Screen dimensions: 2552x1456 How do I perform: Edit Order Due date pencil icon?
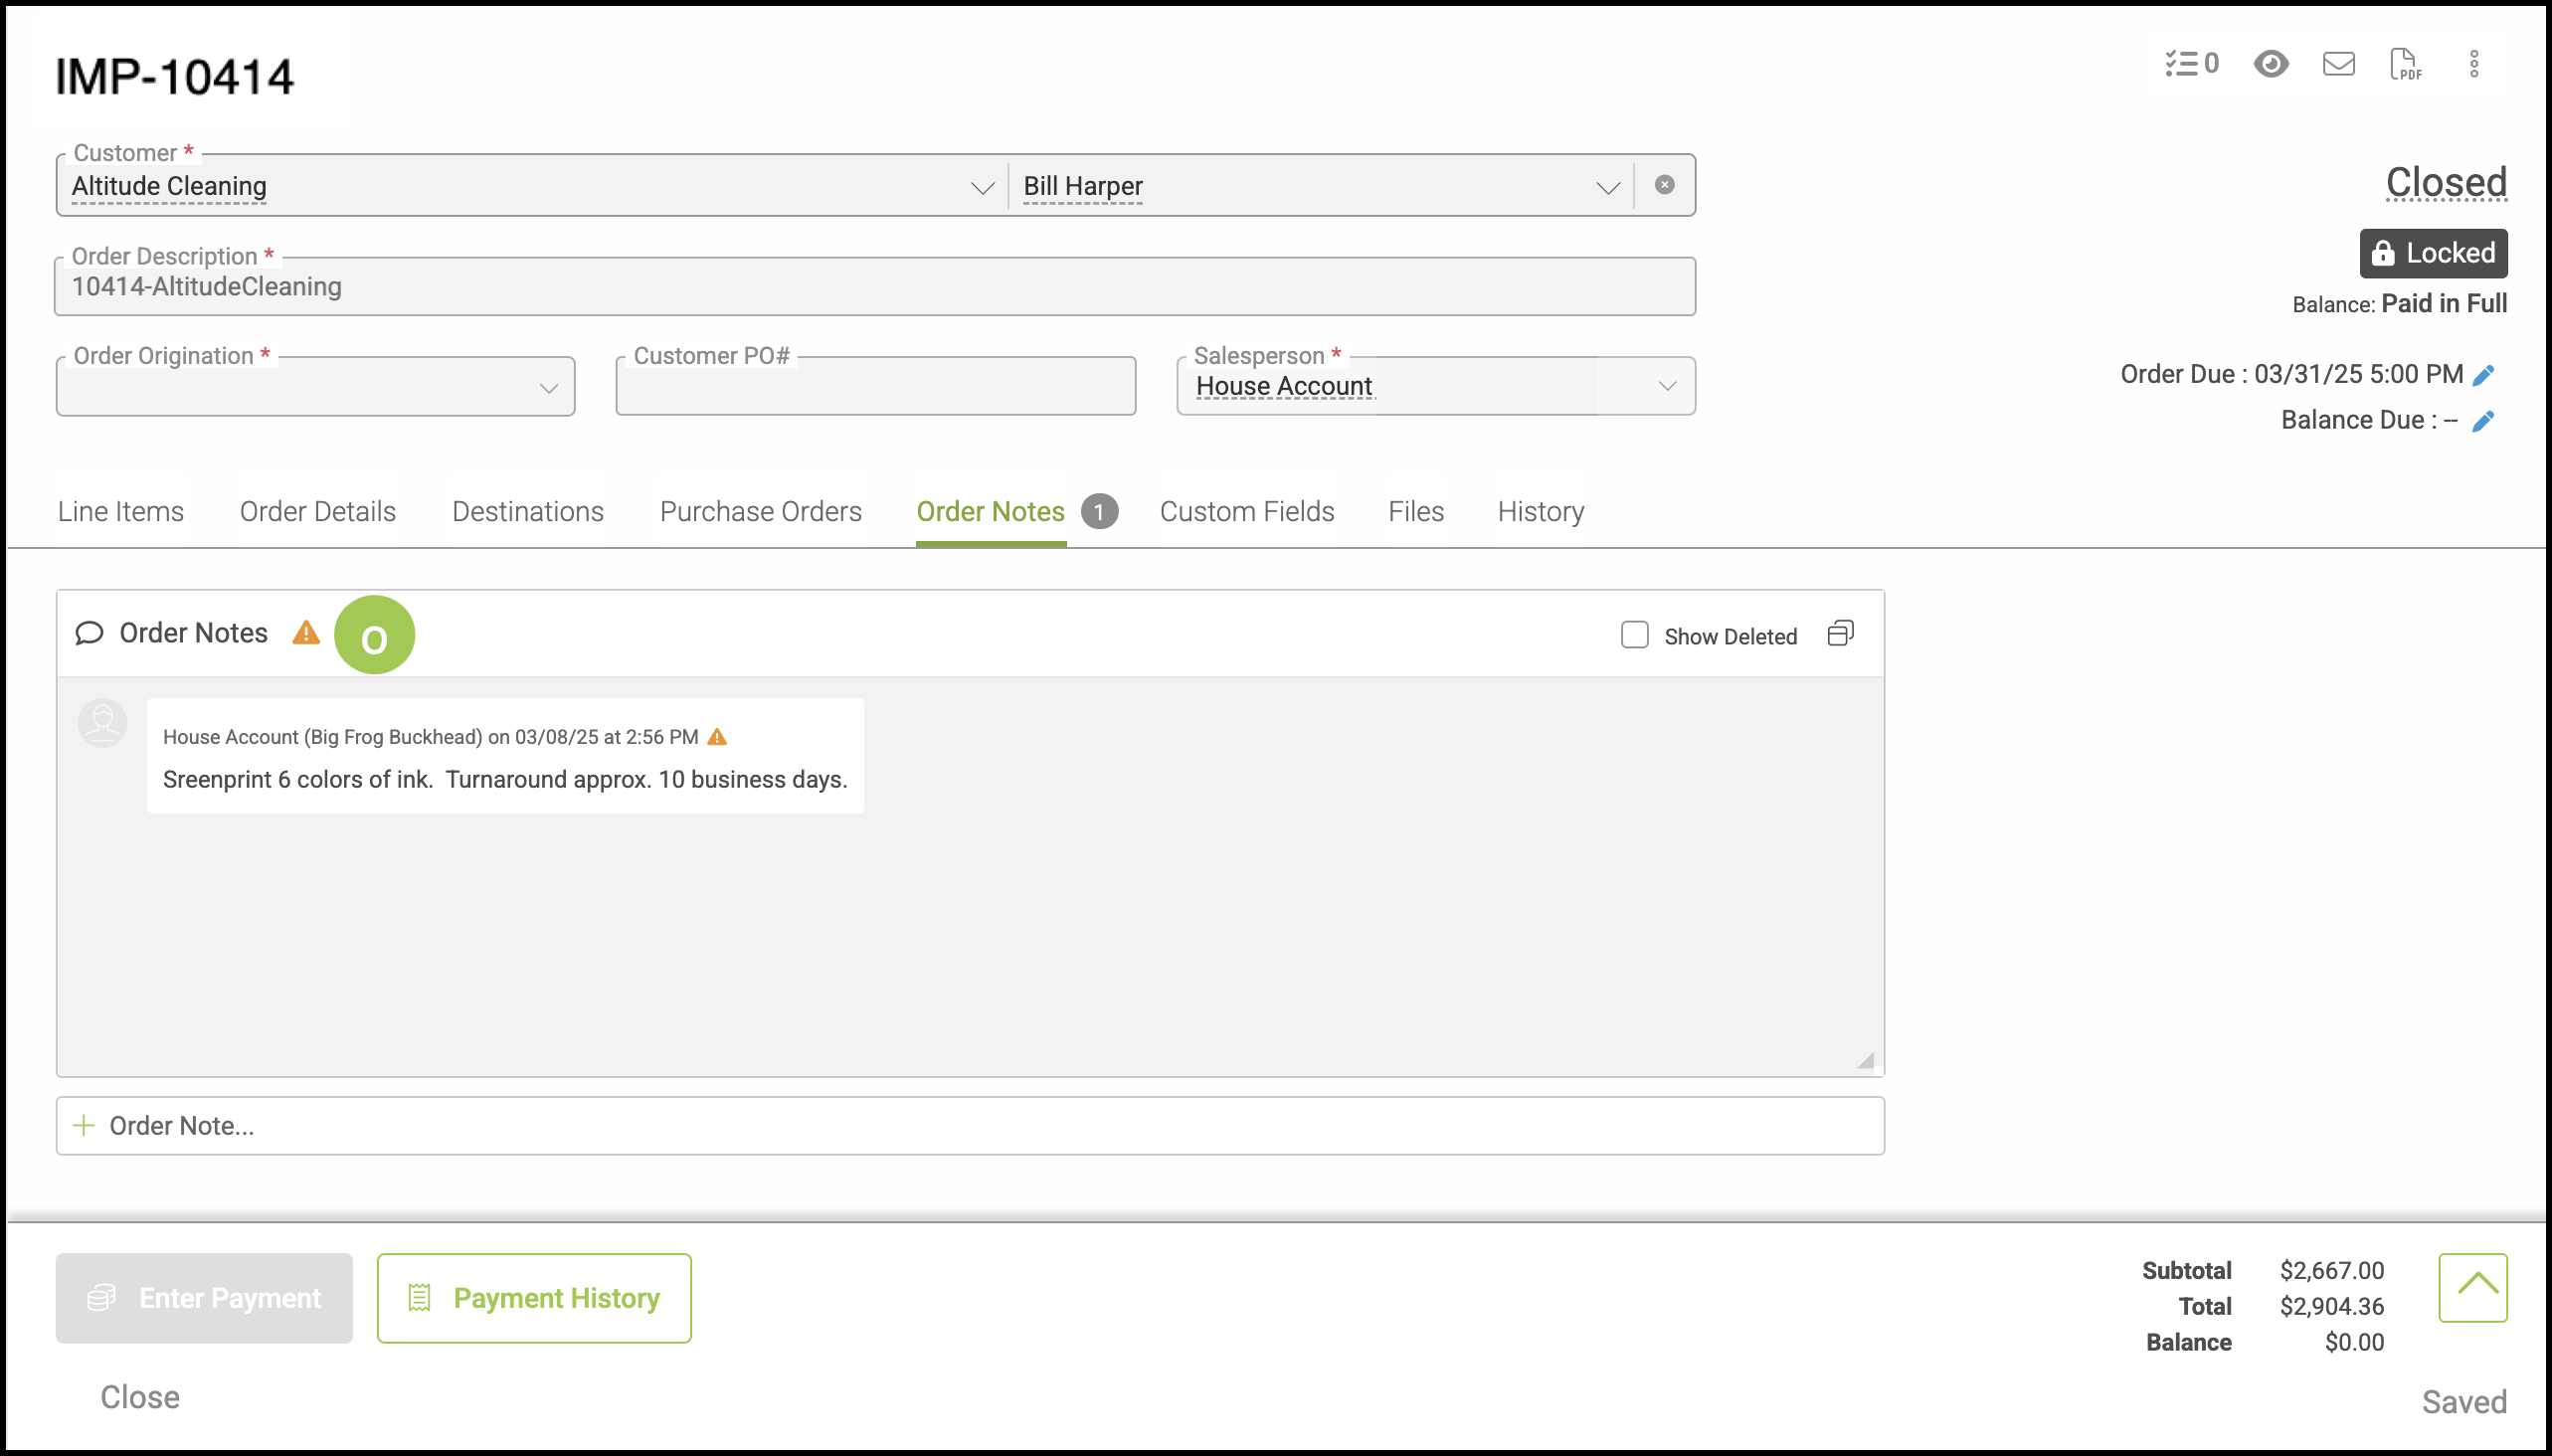tap(2484, 375)
